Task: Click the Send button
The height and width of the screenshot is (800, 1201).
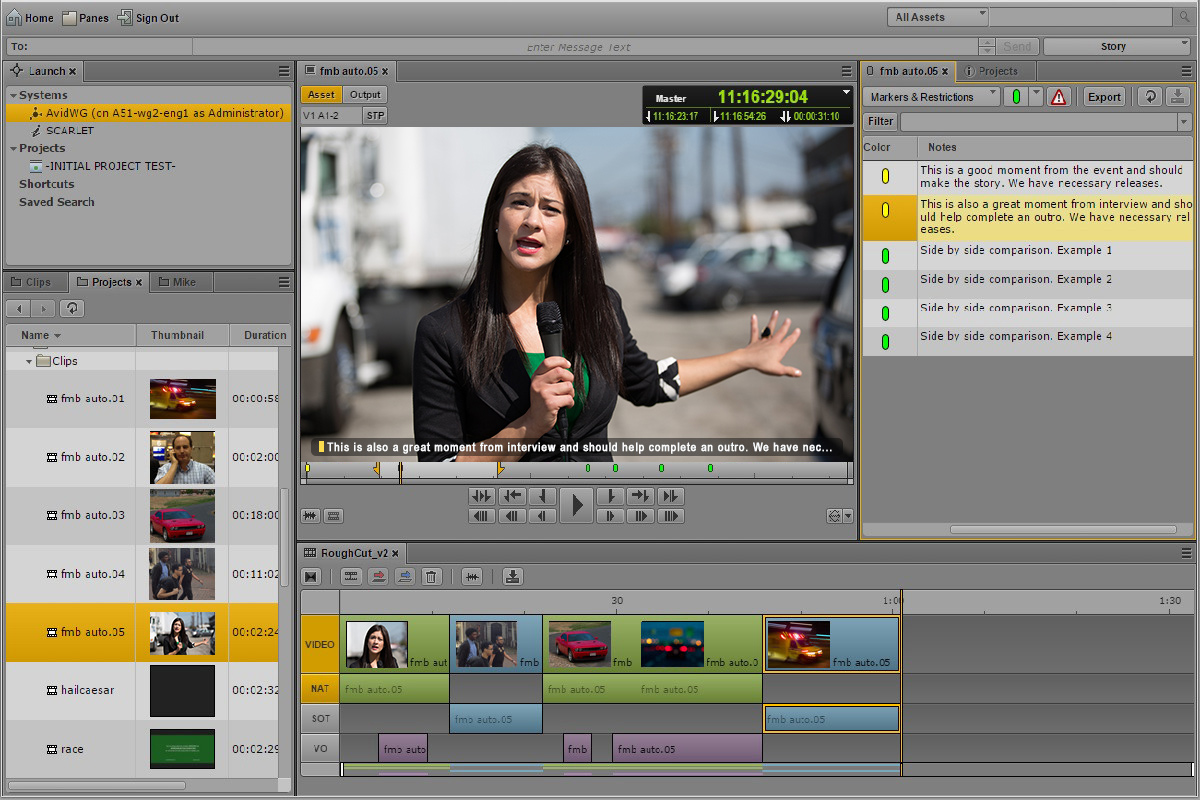Action: click(x=1017, y=46)
